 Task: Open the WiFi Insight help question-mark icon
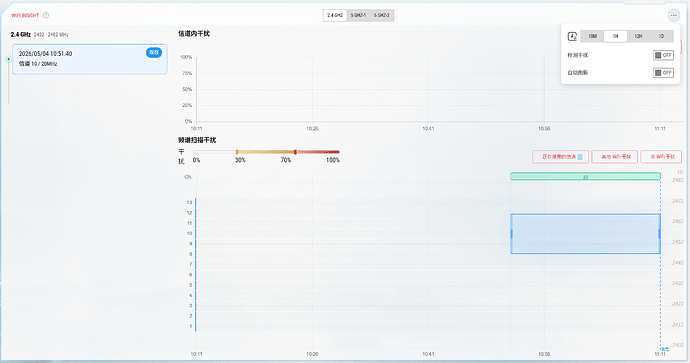click(x=46, y=15)
